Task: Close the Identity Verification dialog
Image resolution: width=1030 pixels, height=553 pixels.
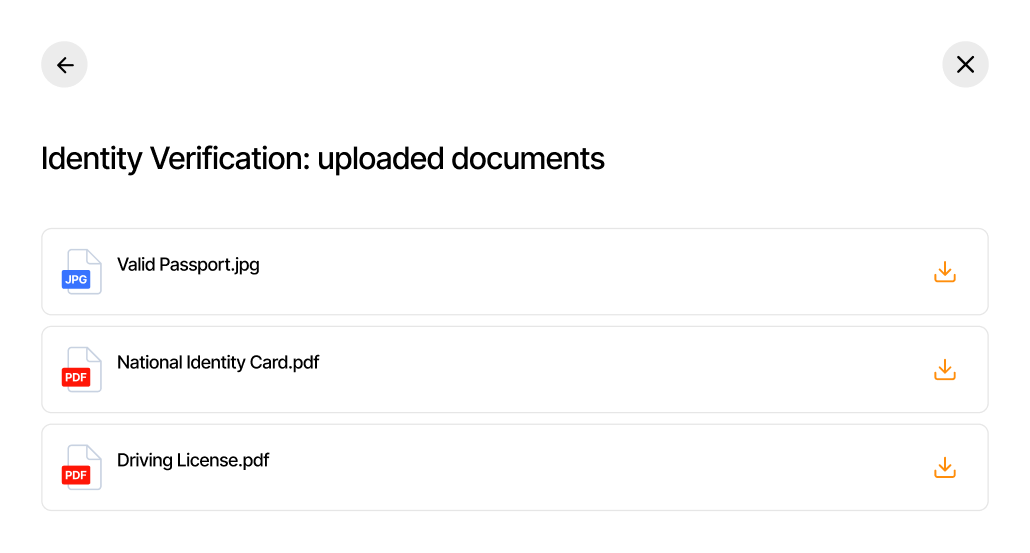Action: click(x=965, y=65)
